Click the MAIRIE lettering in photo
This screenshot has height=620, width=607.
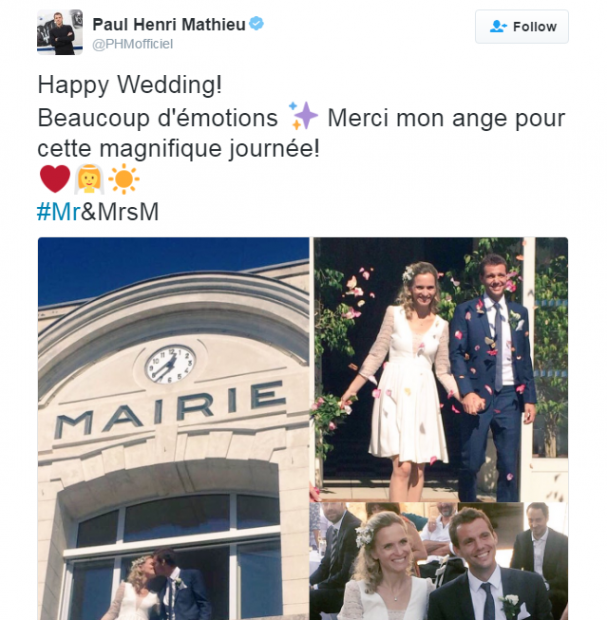170,409
